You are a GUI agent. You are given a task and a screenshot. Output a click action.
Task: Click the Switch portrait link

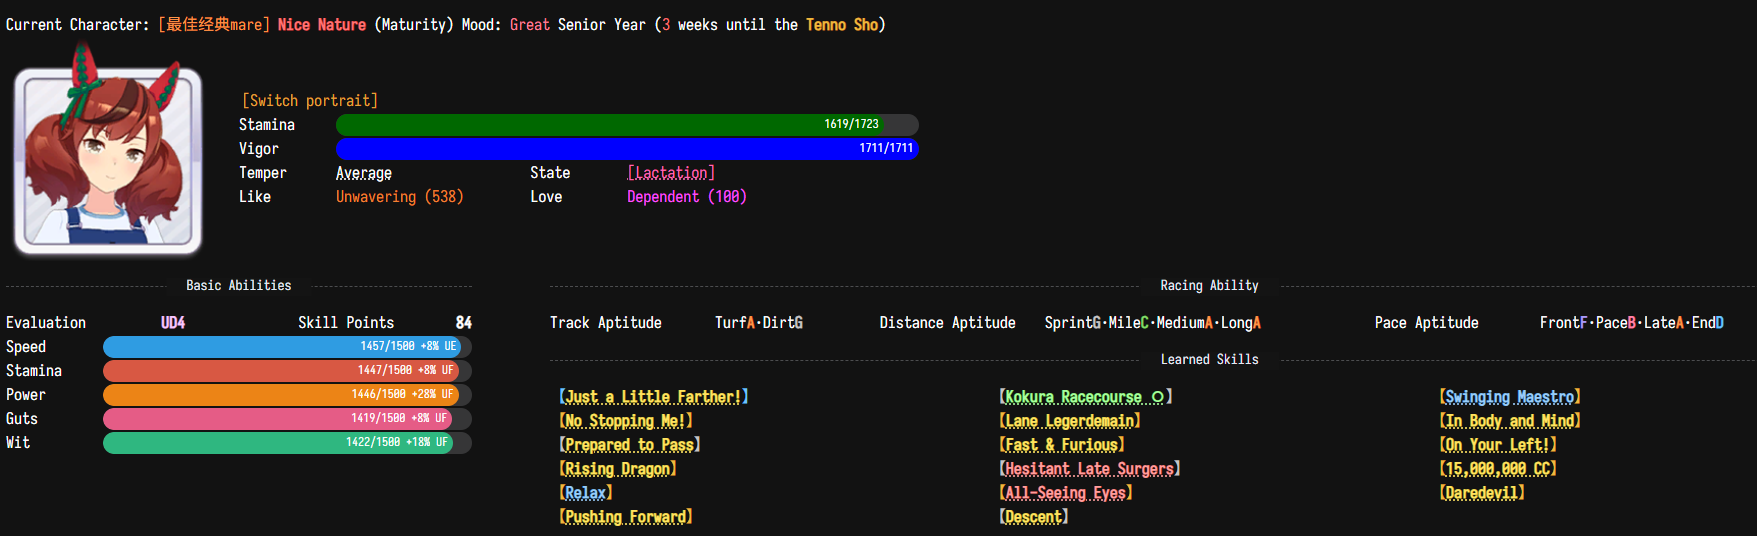[x=310, y=101]
